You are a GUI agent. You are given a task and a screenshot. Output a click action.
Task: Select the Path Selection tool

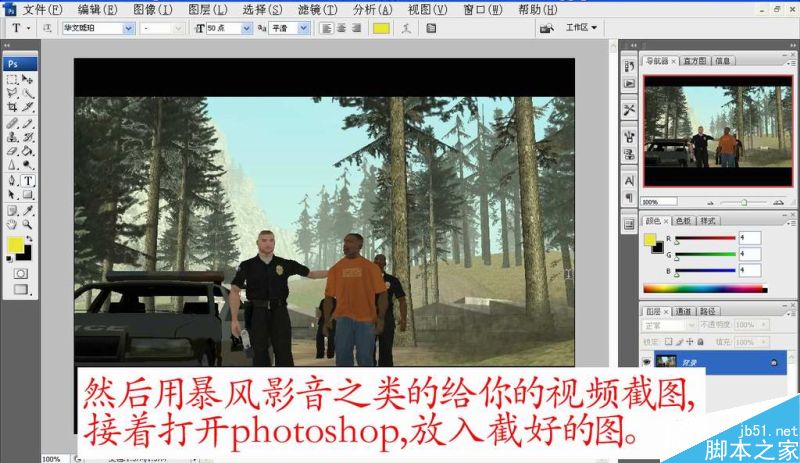(x=12, y=194)
